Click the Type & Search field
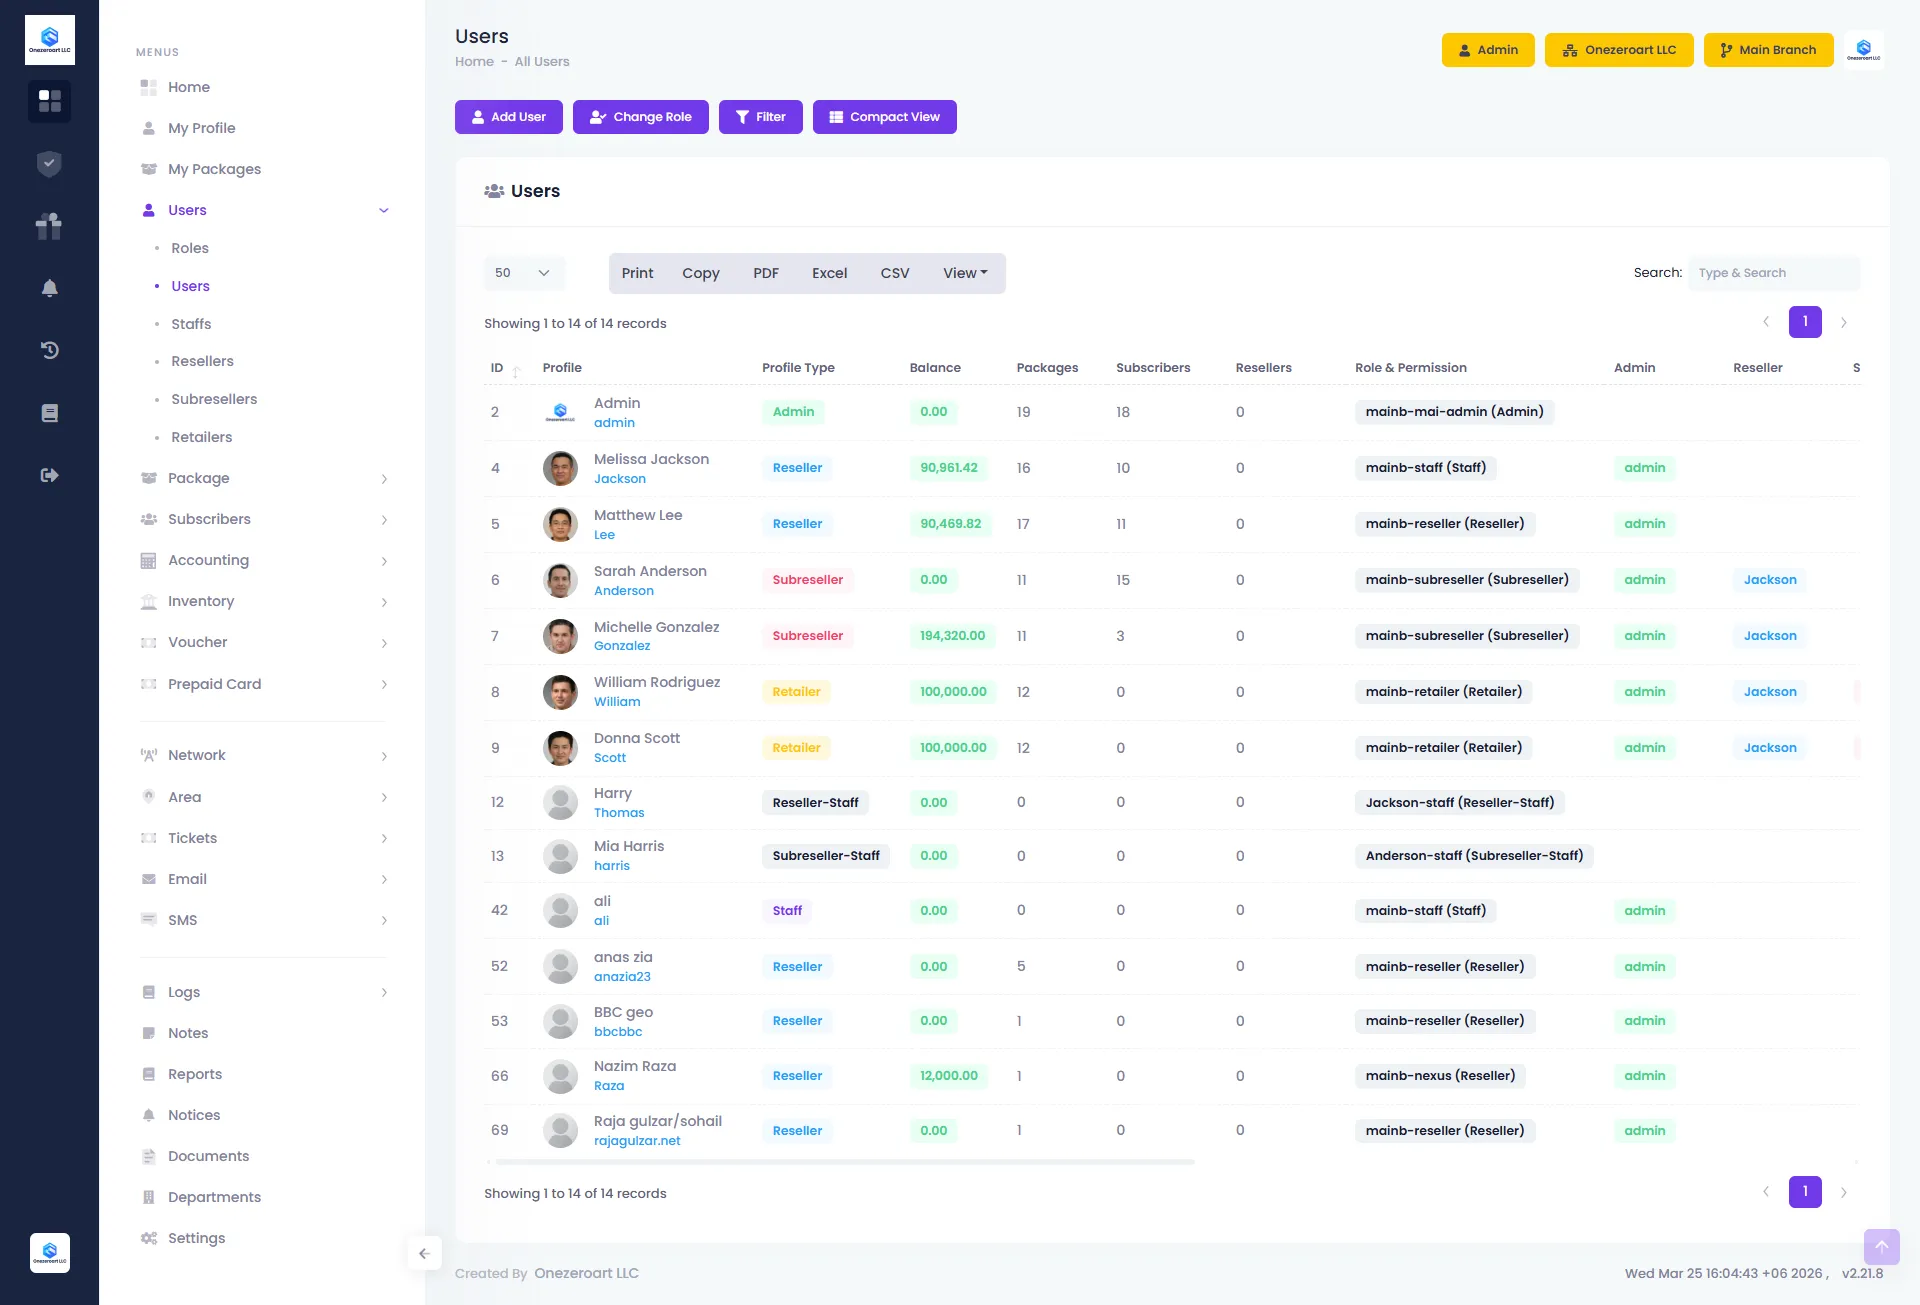The image size is (1920, 1305). pyautogui.click(x=1773, y=273)
